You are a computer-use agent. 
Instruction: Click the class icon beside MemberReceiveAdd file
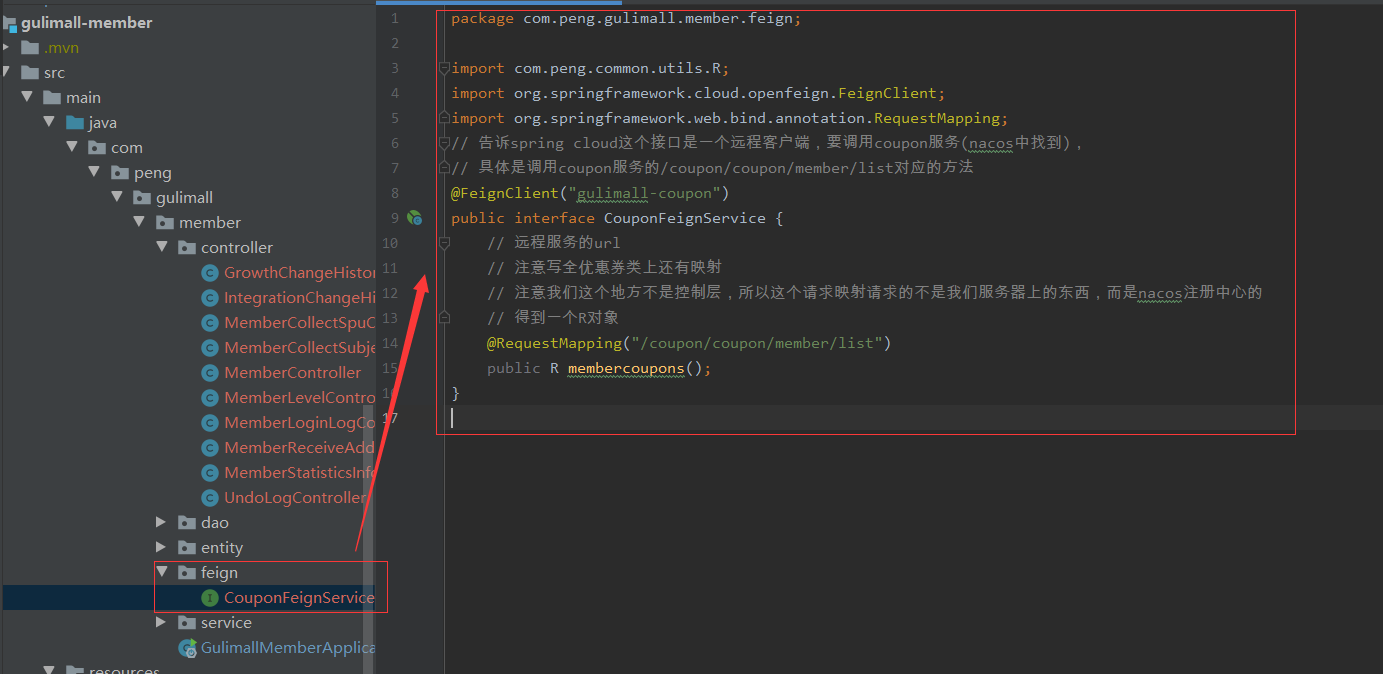209,448
